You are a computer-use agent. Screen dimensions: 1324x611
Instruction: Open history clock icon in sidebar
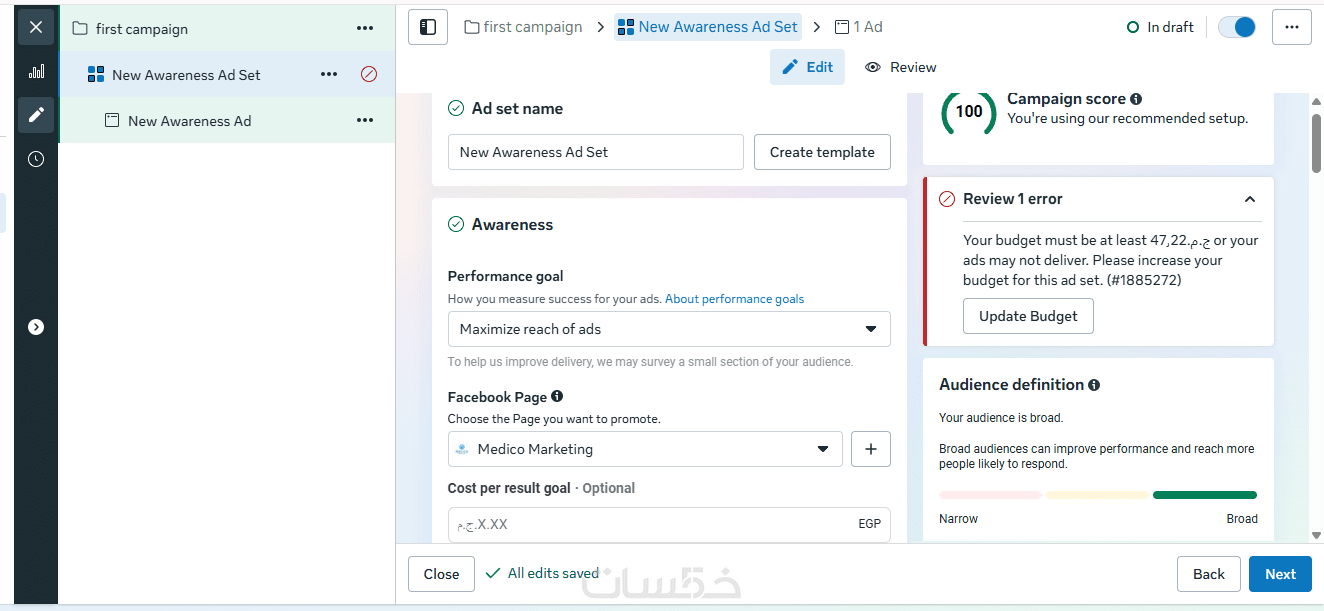click(x=36, y=159)
